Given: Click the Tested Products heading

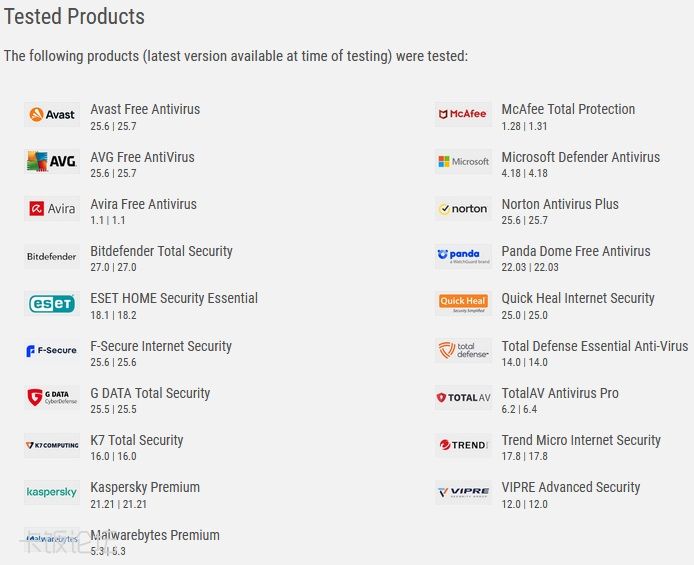Looking at the screenshot, I should click(75, 17).
